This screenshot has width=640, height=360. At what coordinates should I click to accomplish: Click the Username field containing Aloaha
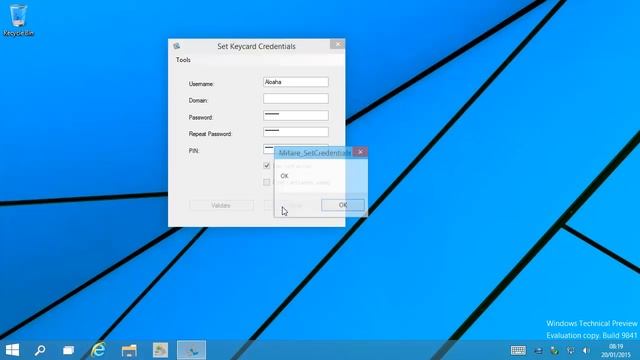click(296, 82)
